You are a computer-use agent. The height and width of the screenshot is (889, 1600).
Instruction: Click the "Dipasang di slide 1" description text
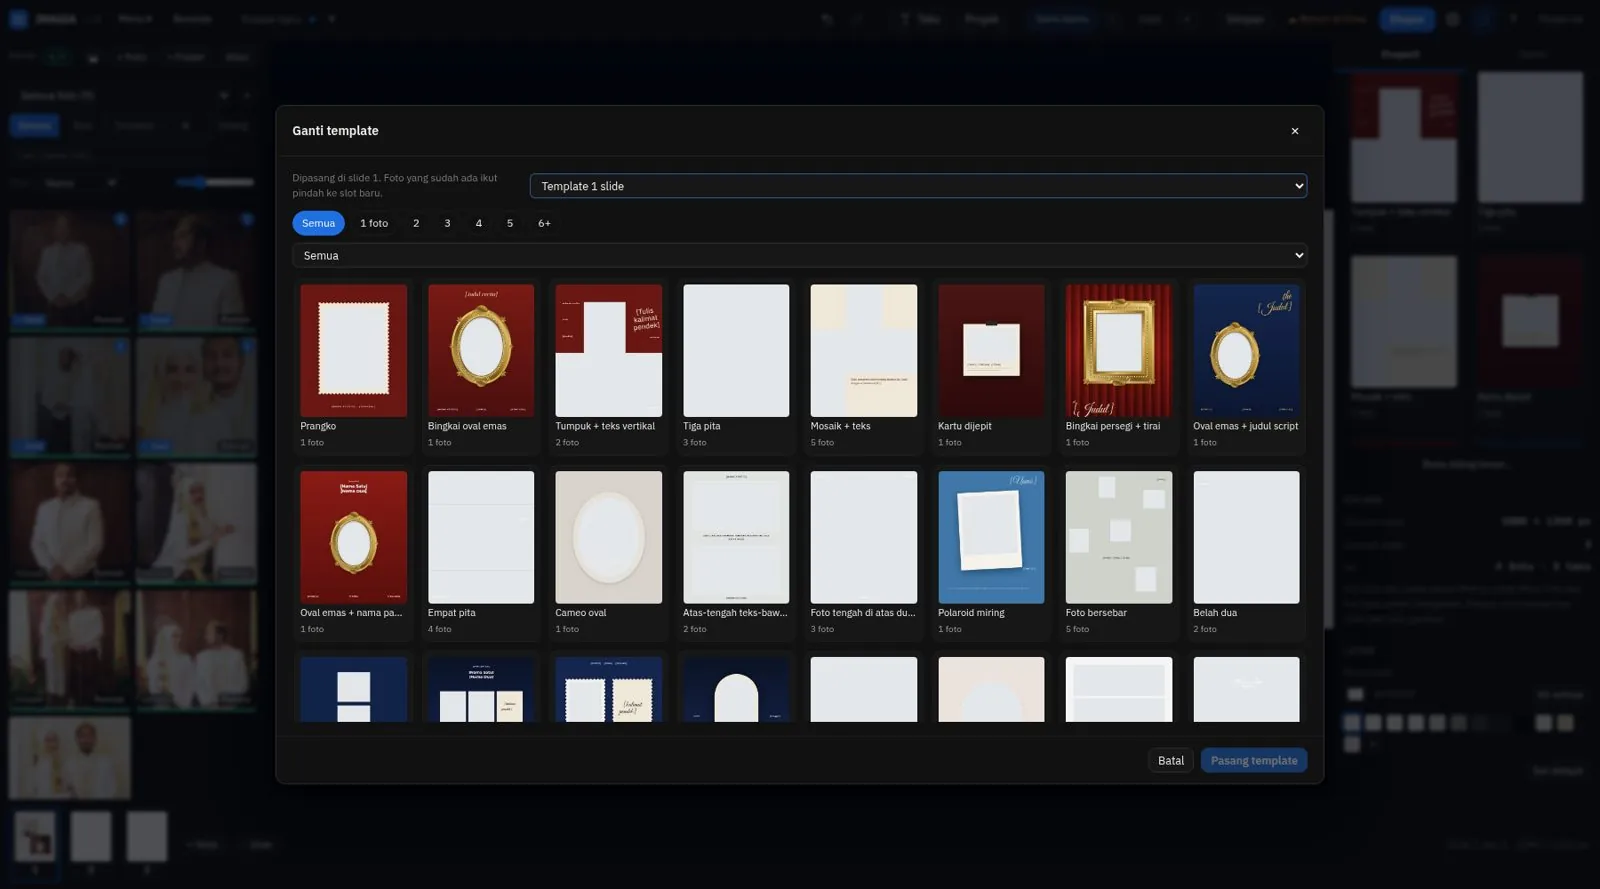394,185
